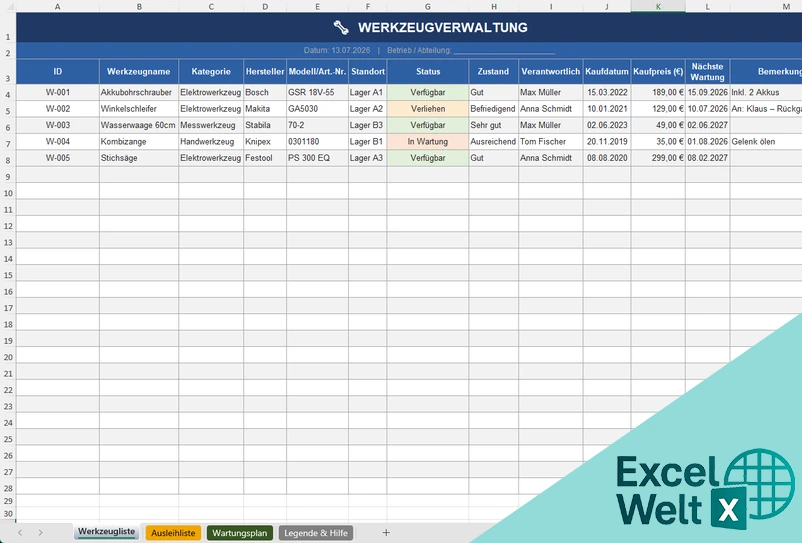Select the Akkubohrschrauber cell

coord(139,93)
